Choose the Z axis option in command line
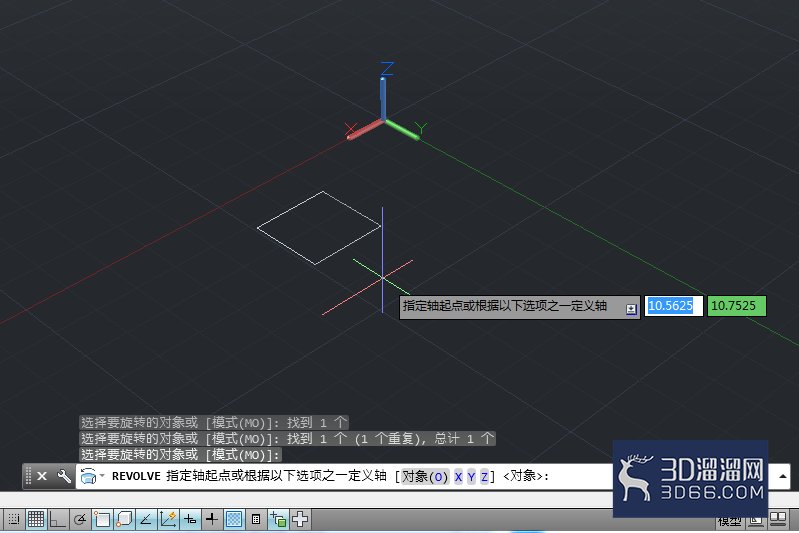 click(x=484, y=477)
